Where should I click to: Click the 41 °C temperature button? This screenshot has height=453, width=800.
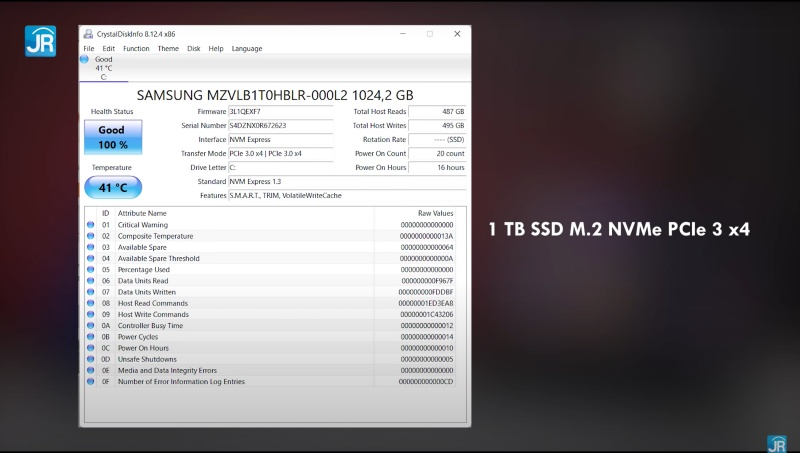coord(112,187)
